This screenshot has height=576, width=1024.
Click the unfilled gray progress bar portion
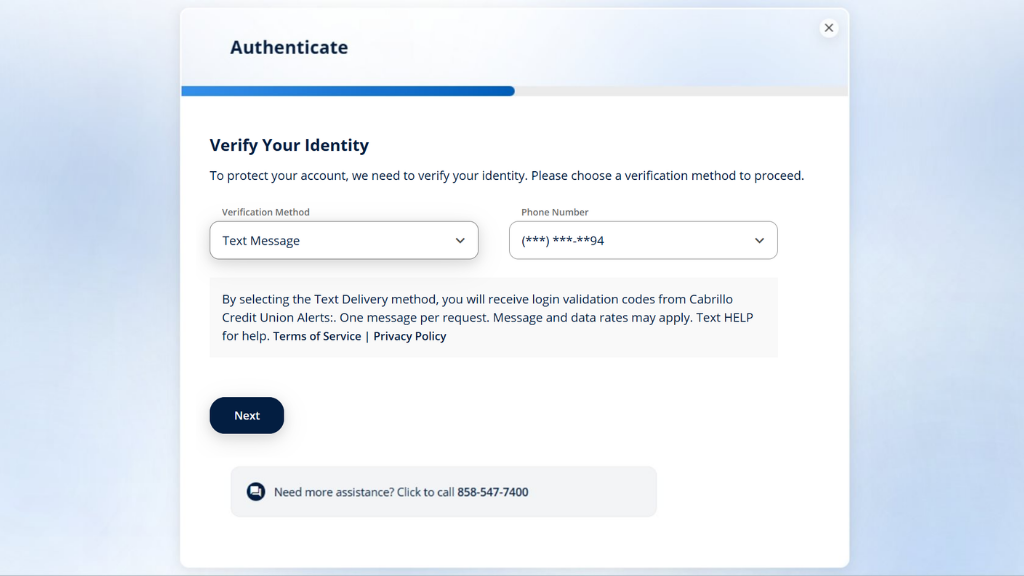pos(680,91)
